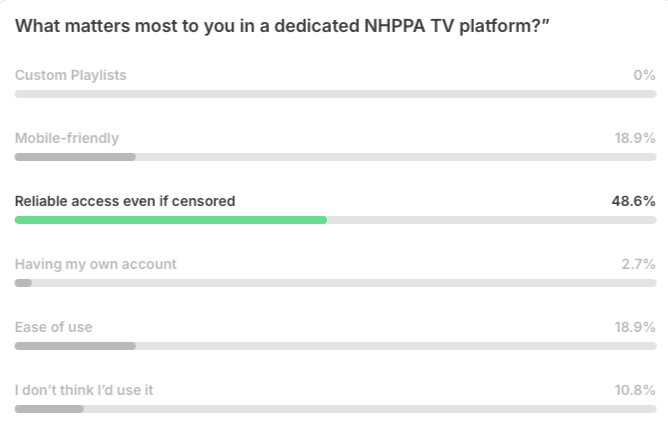
Task: Click the 10.8% percentage label
Action: [x=635, y=390]
